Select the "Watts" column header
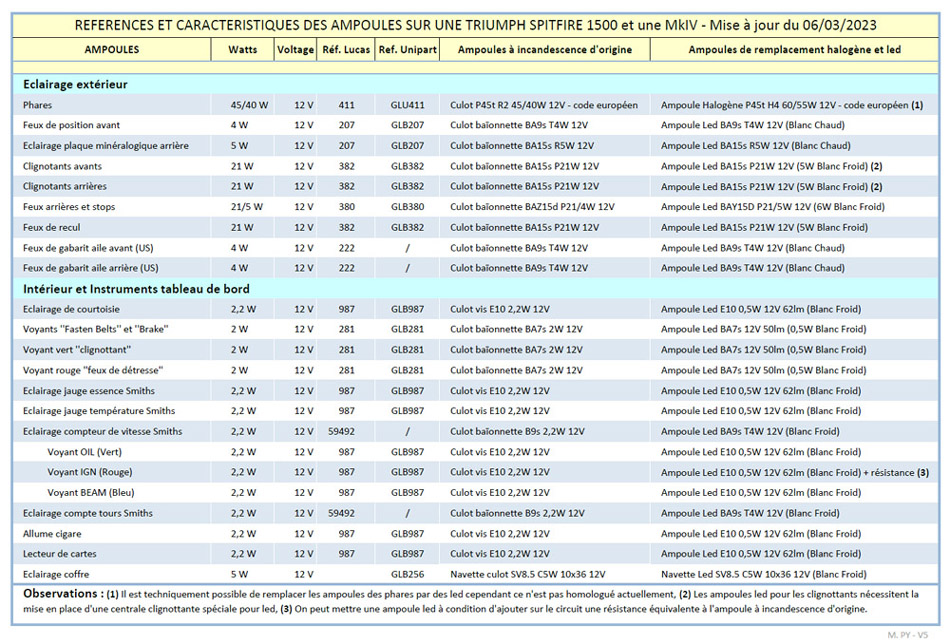This screenshot has width=950, height=644. coord(242,49)
